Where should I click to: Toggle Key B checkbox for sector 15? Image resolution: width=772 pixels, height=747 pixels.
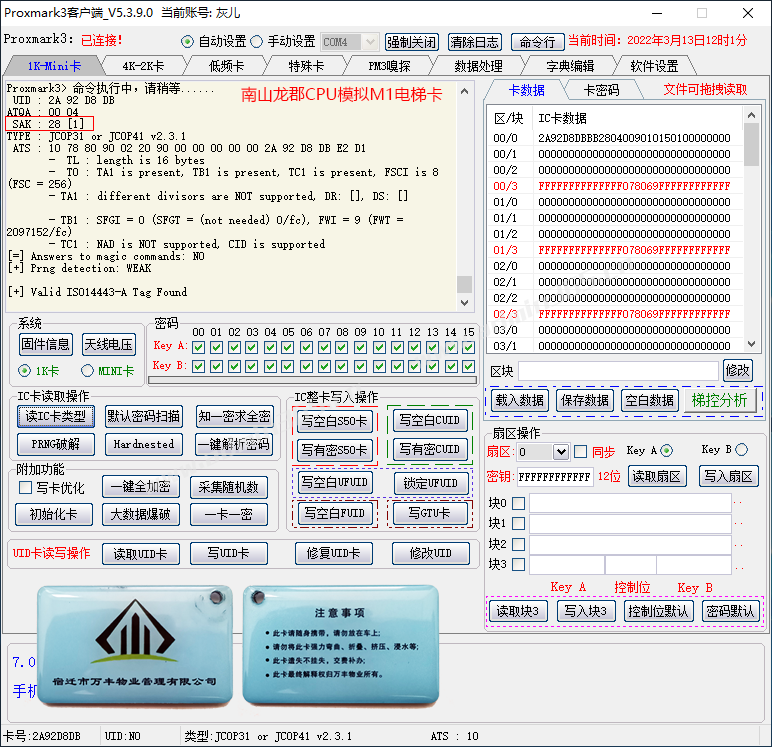[469, 366]
